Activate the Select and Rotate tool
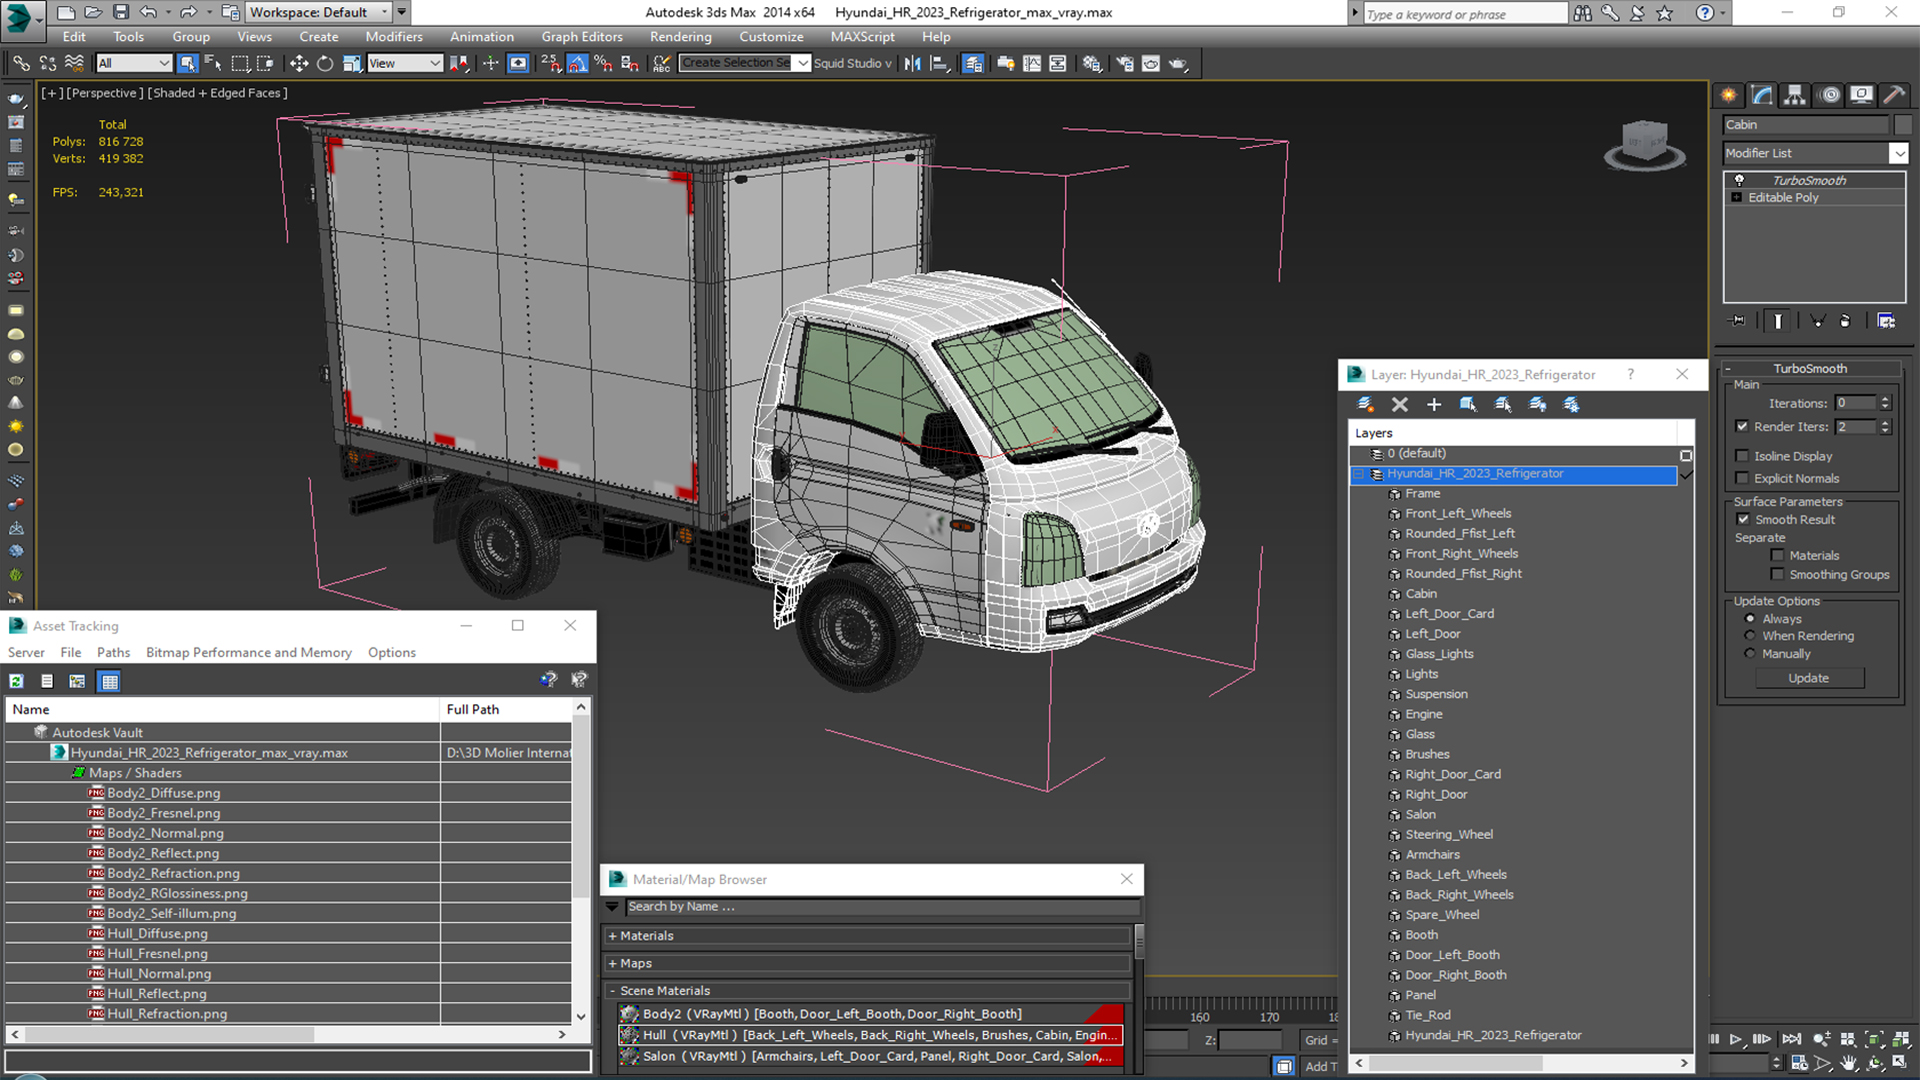Image resolution: width=1920 pixels, height=1080 pixels. [x=325, y=63]
